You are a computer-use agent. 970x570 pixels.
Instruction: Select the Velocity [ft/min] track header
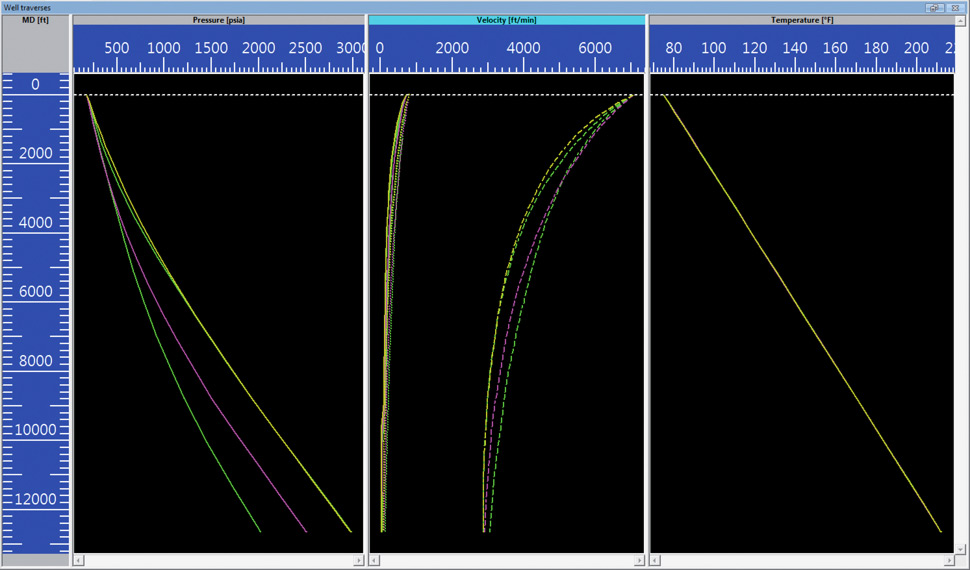click(x=507, y=20)
